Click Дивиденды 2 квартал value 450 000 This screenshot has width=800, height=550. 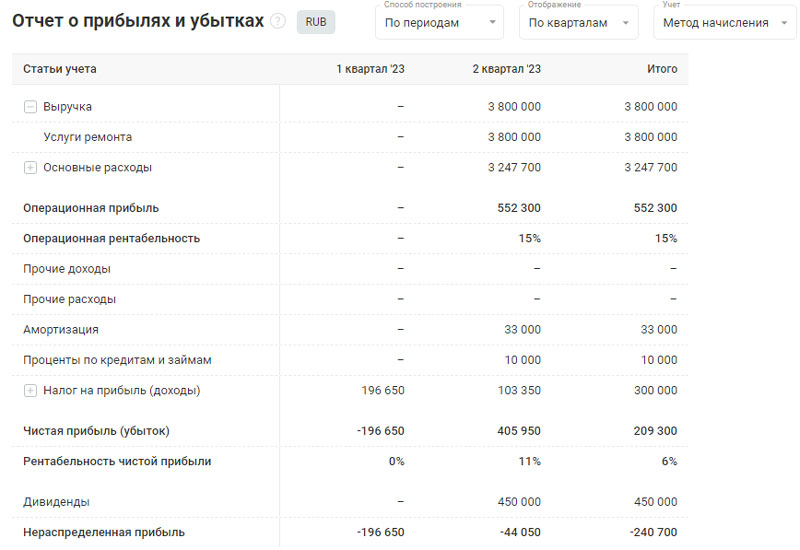519,502
